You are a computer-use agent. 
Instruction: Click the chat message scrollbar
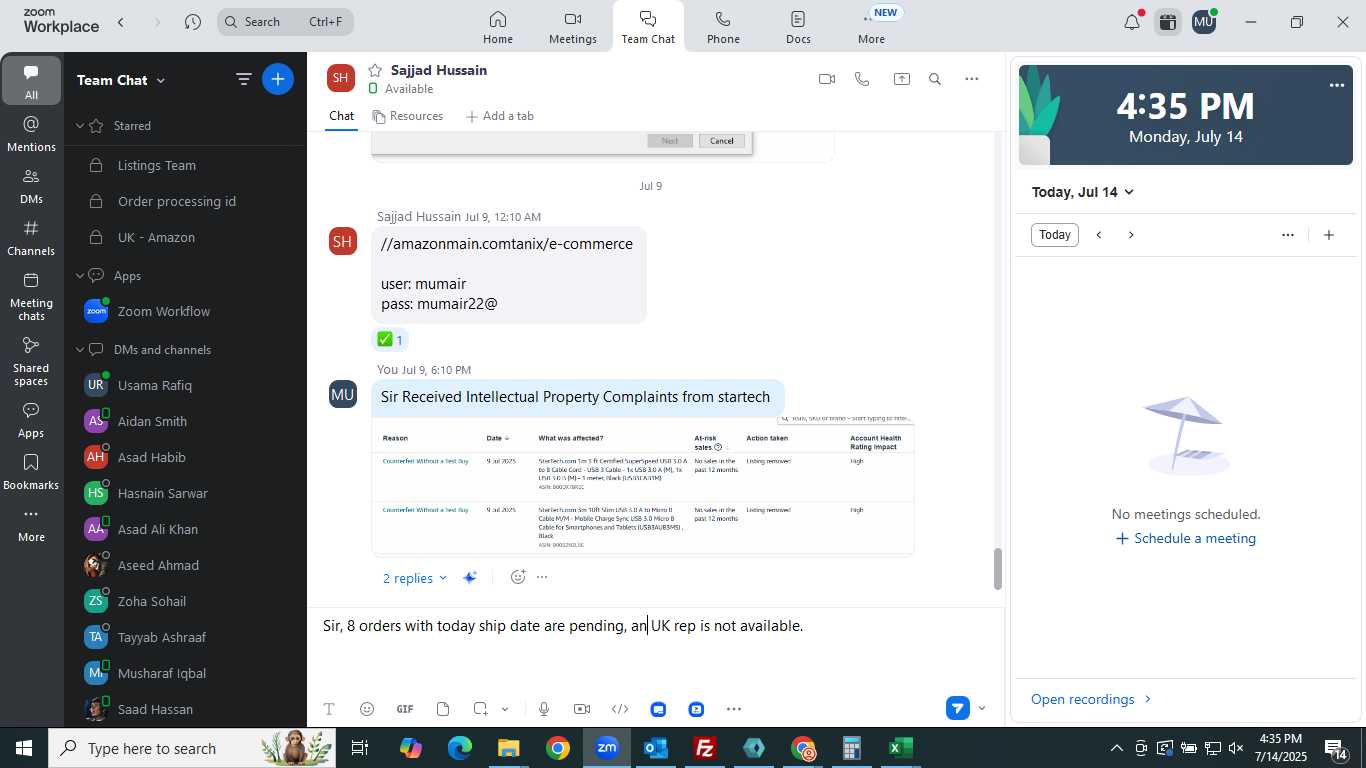pyautogui.click(x=997, y=569)
